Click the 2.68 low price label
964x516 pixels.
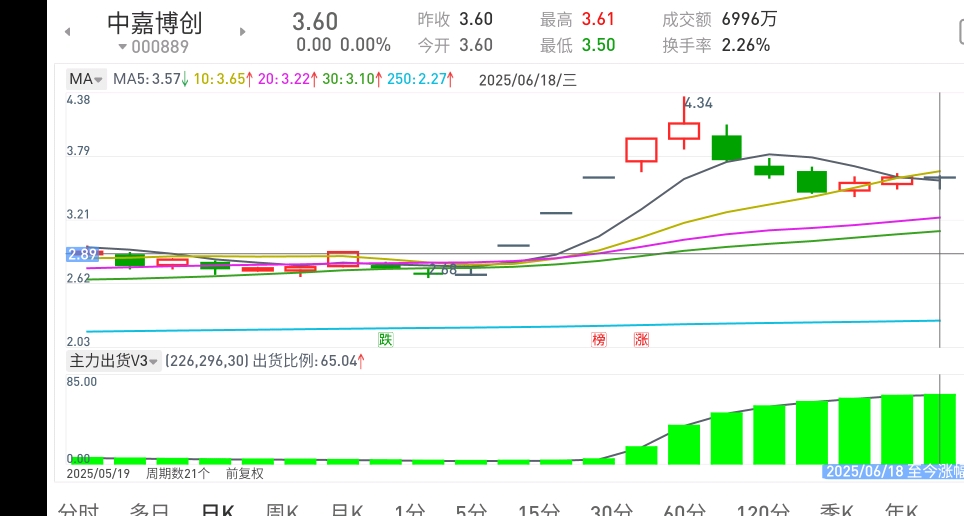click(x=443, y=269)
